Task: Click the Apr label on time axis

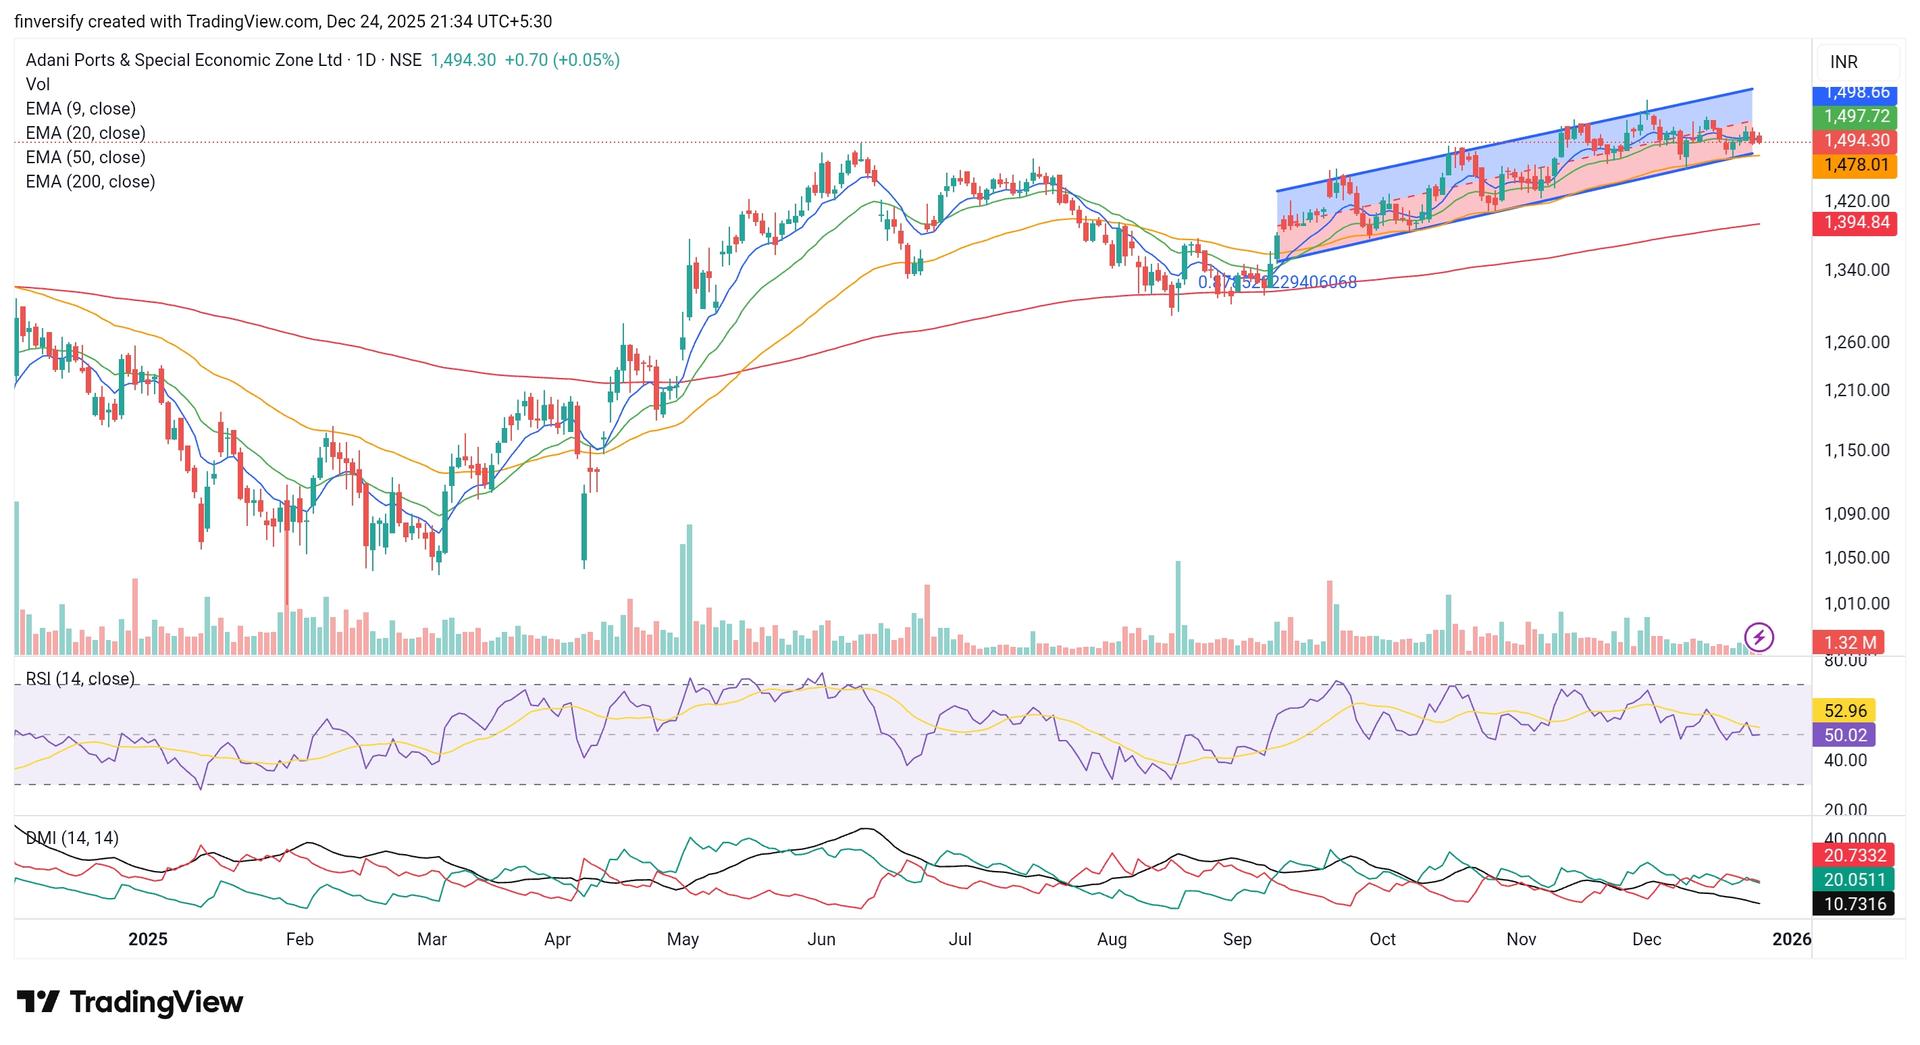Action: (557, 939)
